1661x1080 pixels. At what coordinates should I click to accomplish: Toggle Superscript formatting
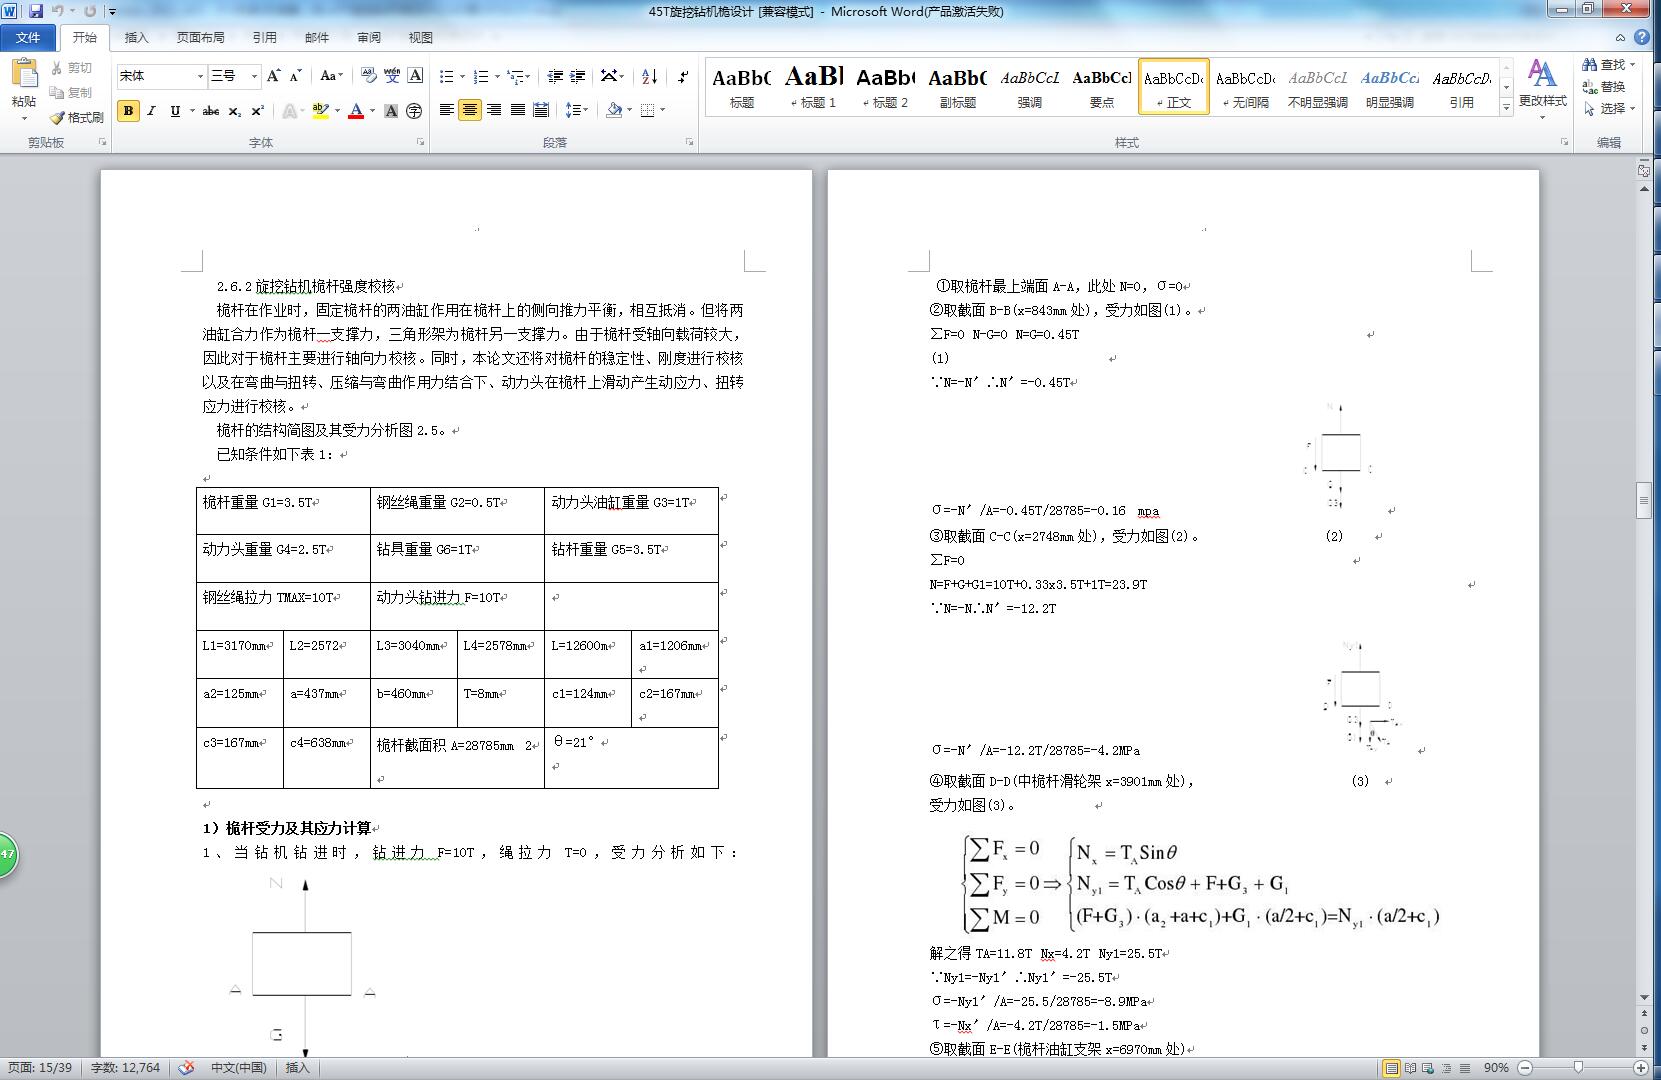257,111
